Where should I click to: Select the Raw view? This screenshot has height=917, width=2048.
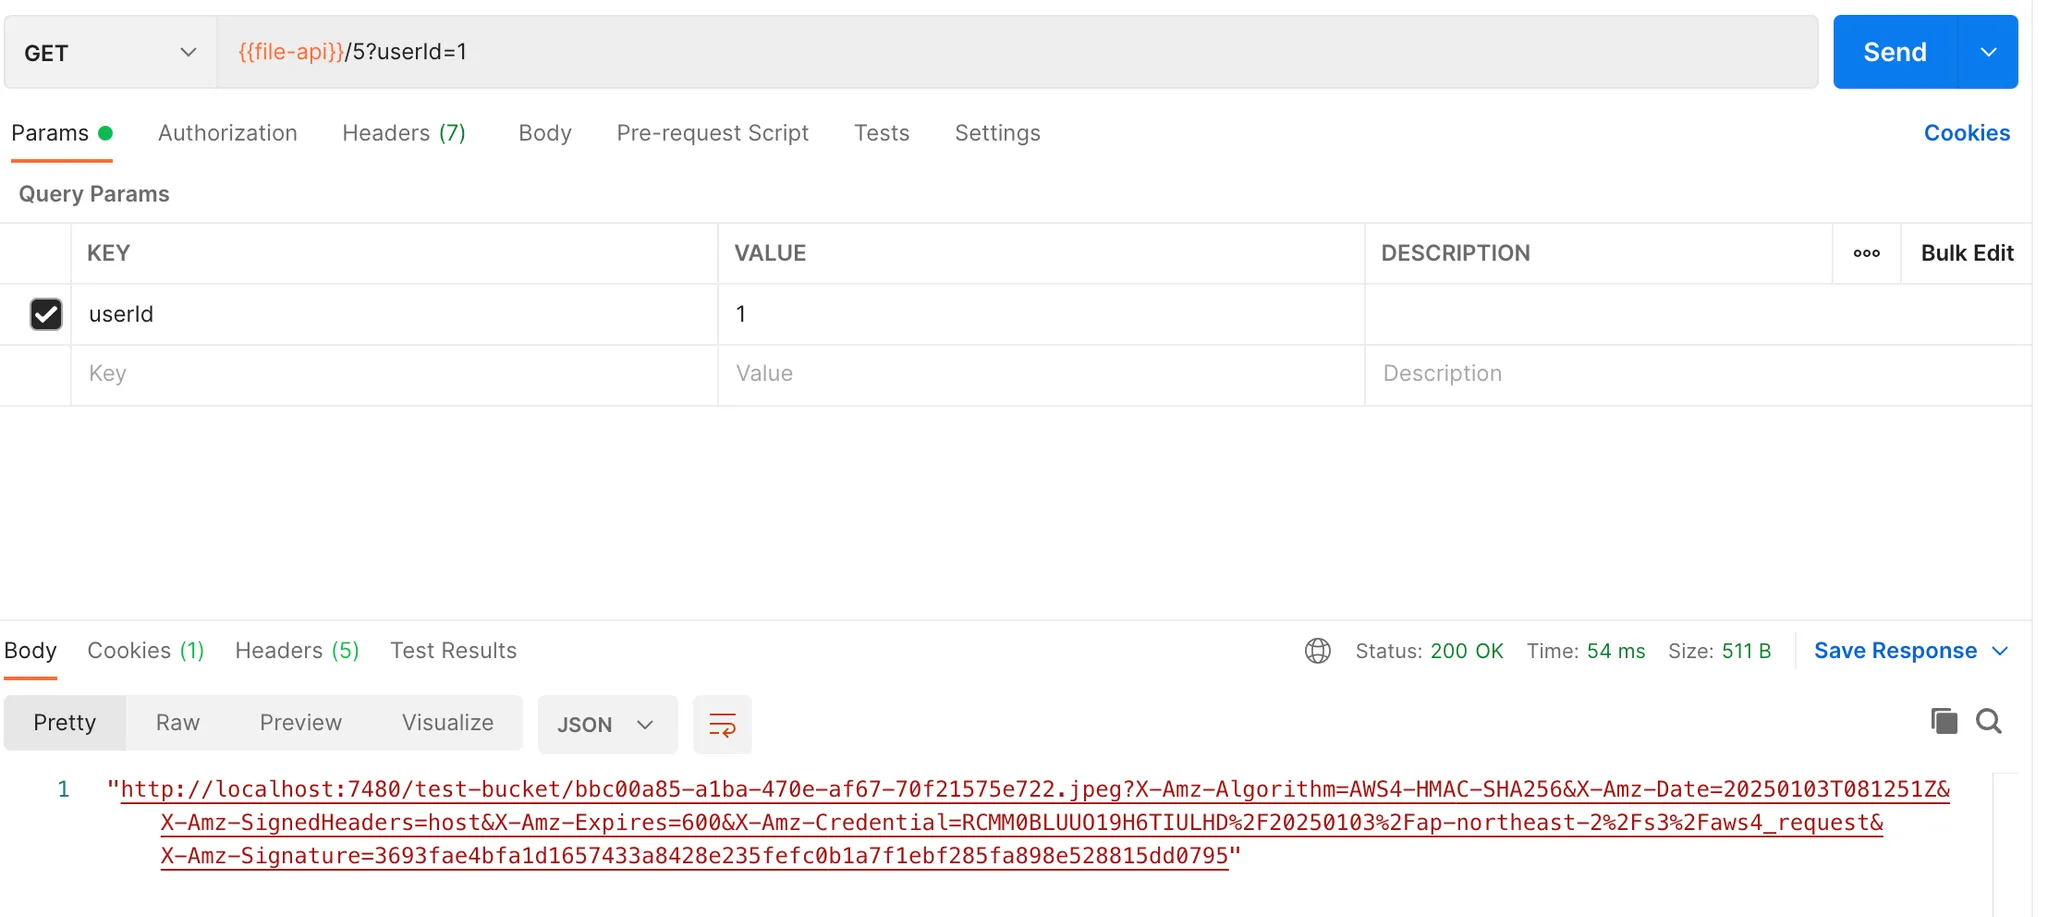[178, 723]
